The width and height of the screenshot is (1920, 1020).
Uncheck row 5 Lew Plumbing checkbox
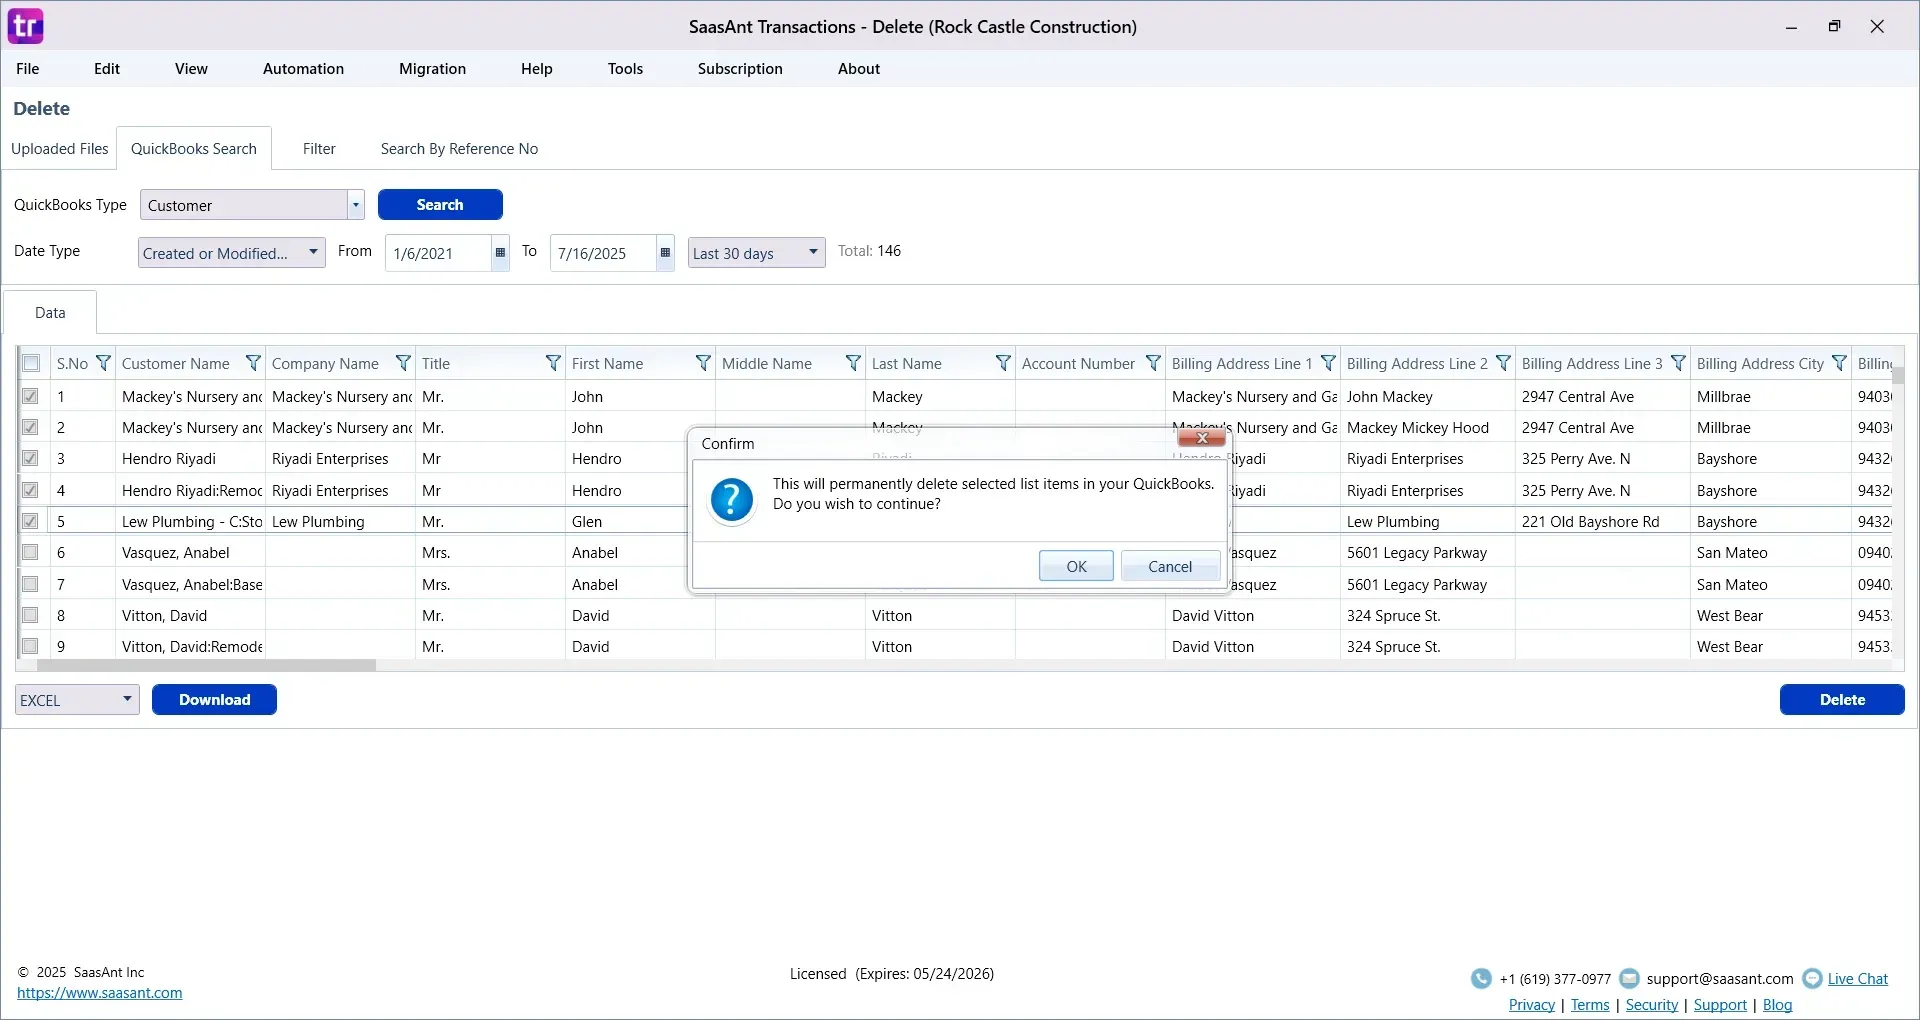(31, 521)
